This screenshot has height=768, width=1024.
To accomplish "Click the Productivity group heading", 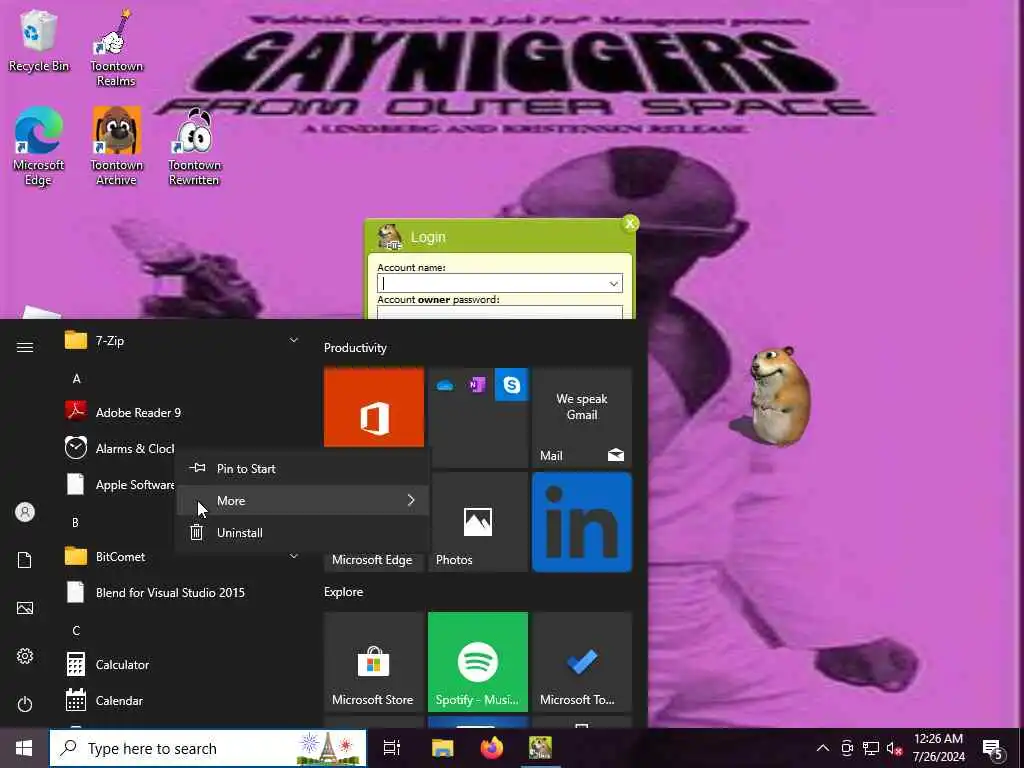I will [x=355, y=348].
